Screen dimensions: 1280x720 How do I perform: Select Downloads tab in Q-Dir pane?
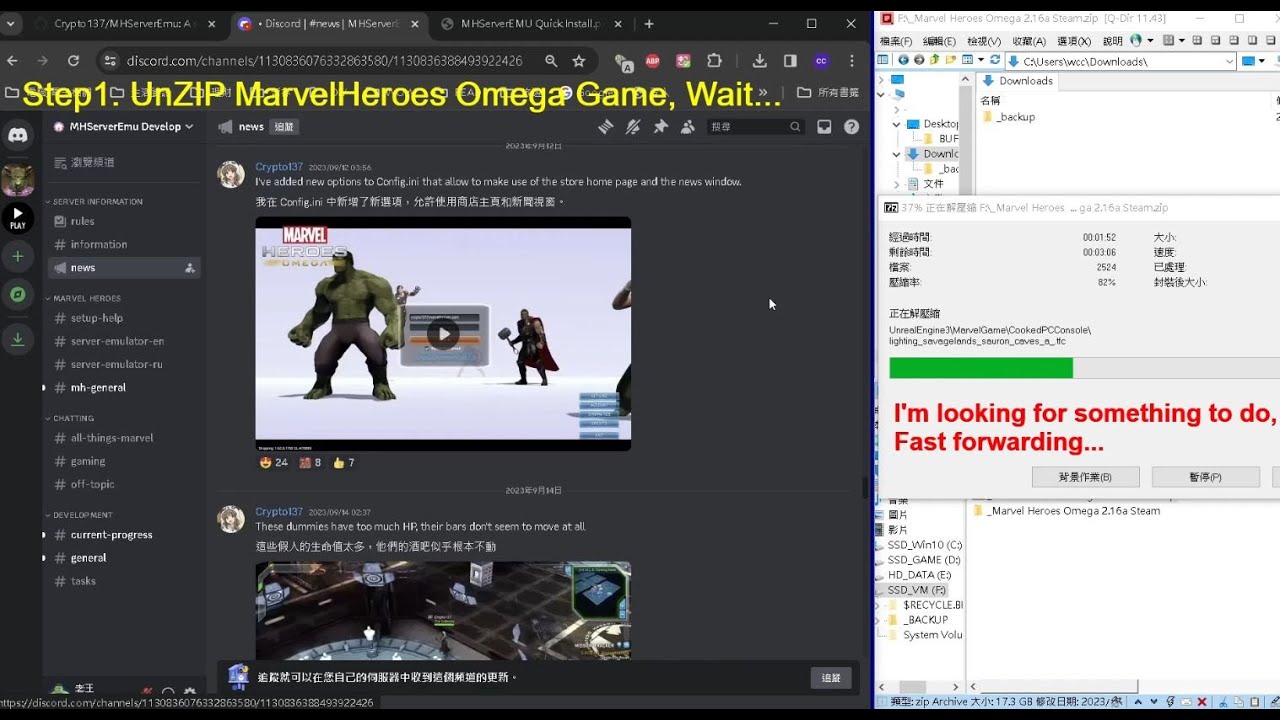pyautogui.click(x=1017, y=81)
